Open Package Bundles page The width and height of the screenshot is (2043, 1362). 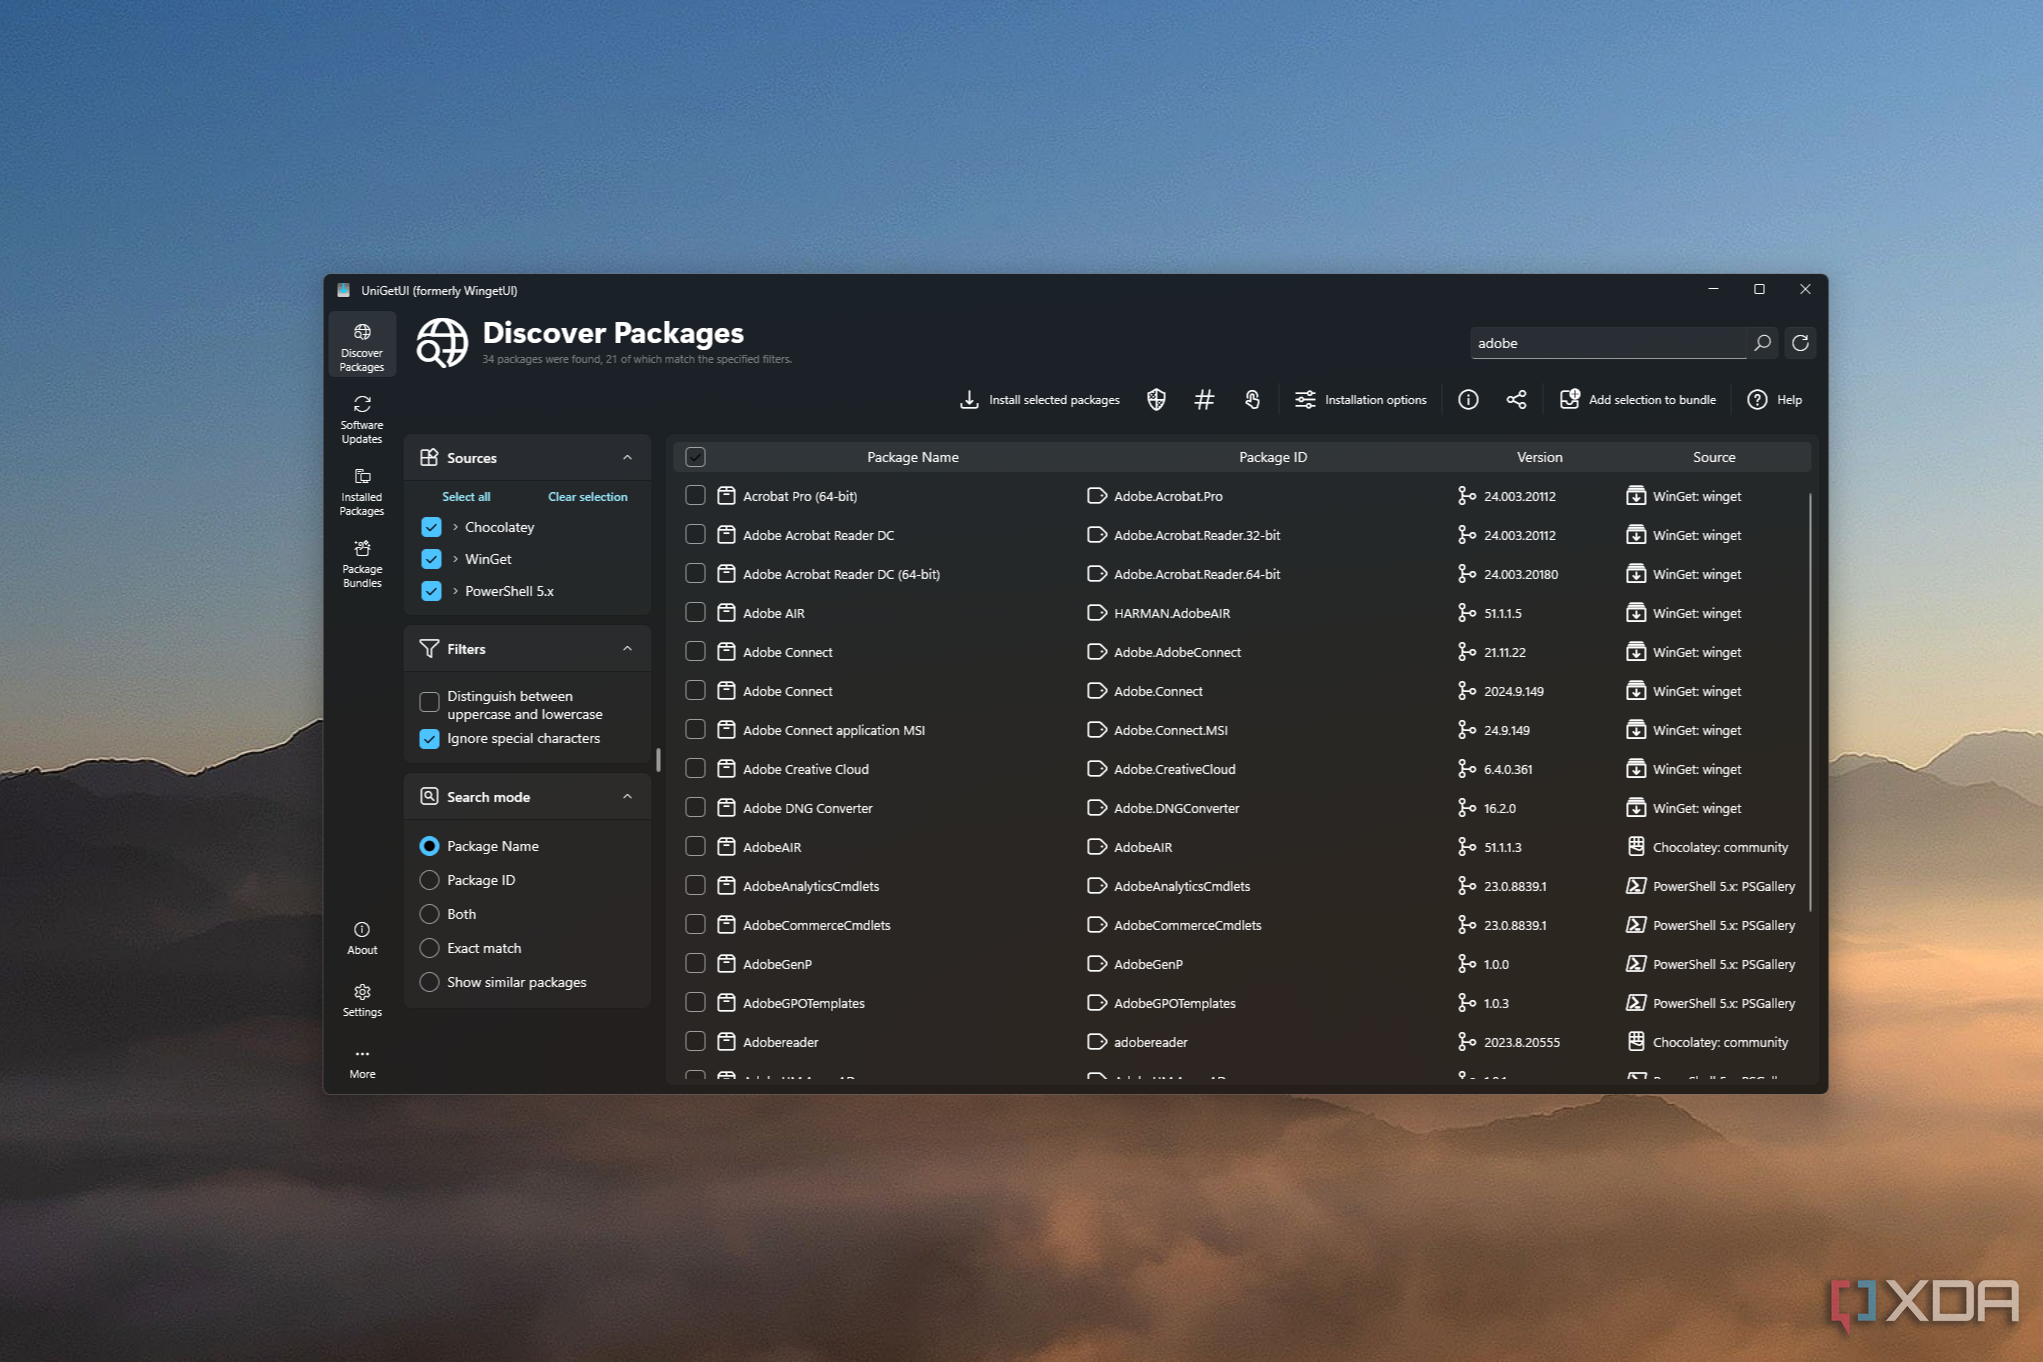click(362, 563)
